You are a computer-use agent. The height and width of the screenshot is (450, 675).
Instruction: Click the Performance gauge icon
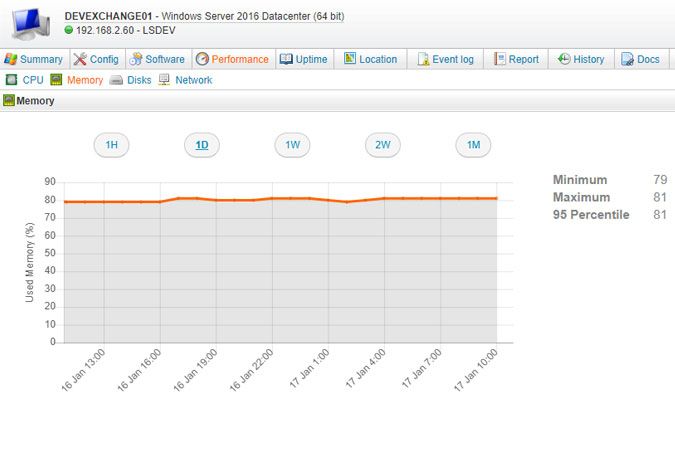click(x=202, y=60)
